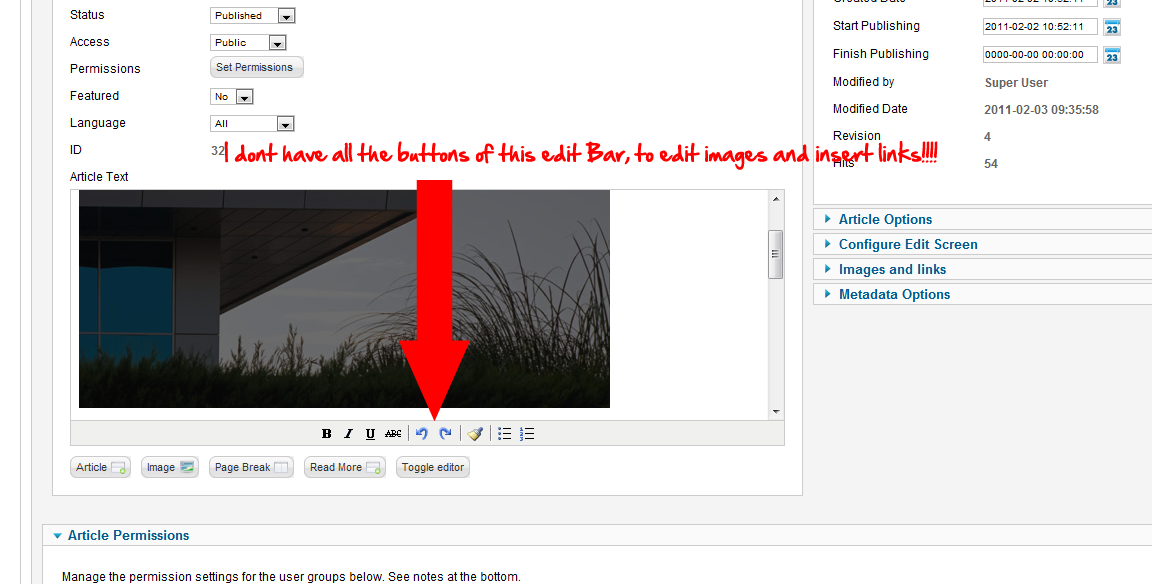Viewport: 1152px width, 584px height.
Task: Open the Featured dropdown showing No
Action: [x=231, y=96]
